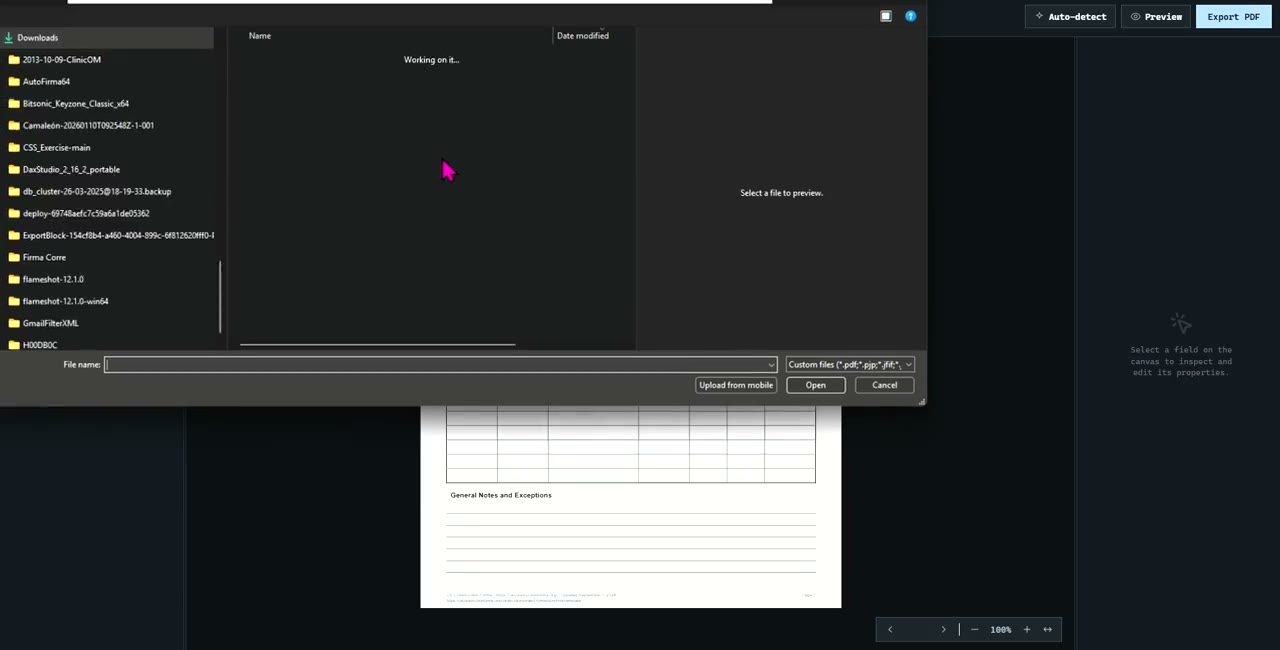This screenshot has width=1280, height=650.
Task: Select the Camaleón-20260110T092548Z-1-001 folder
Action: 88,126
